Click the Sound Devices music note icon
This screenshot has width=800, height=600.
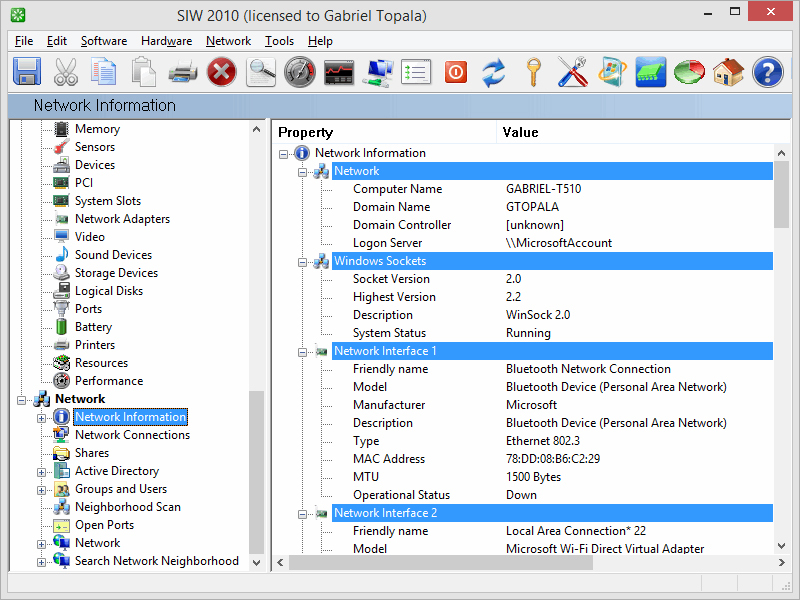61,255
